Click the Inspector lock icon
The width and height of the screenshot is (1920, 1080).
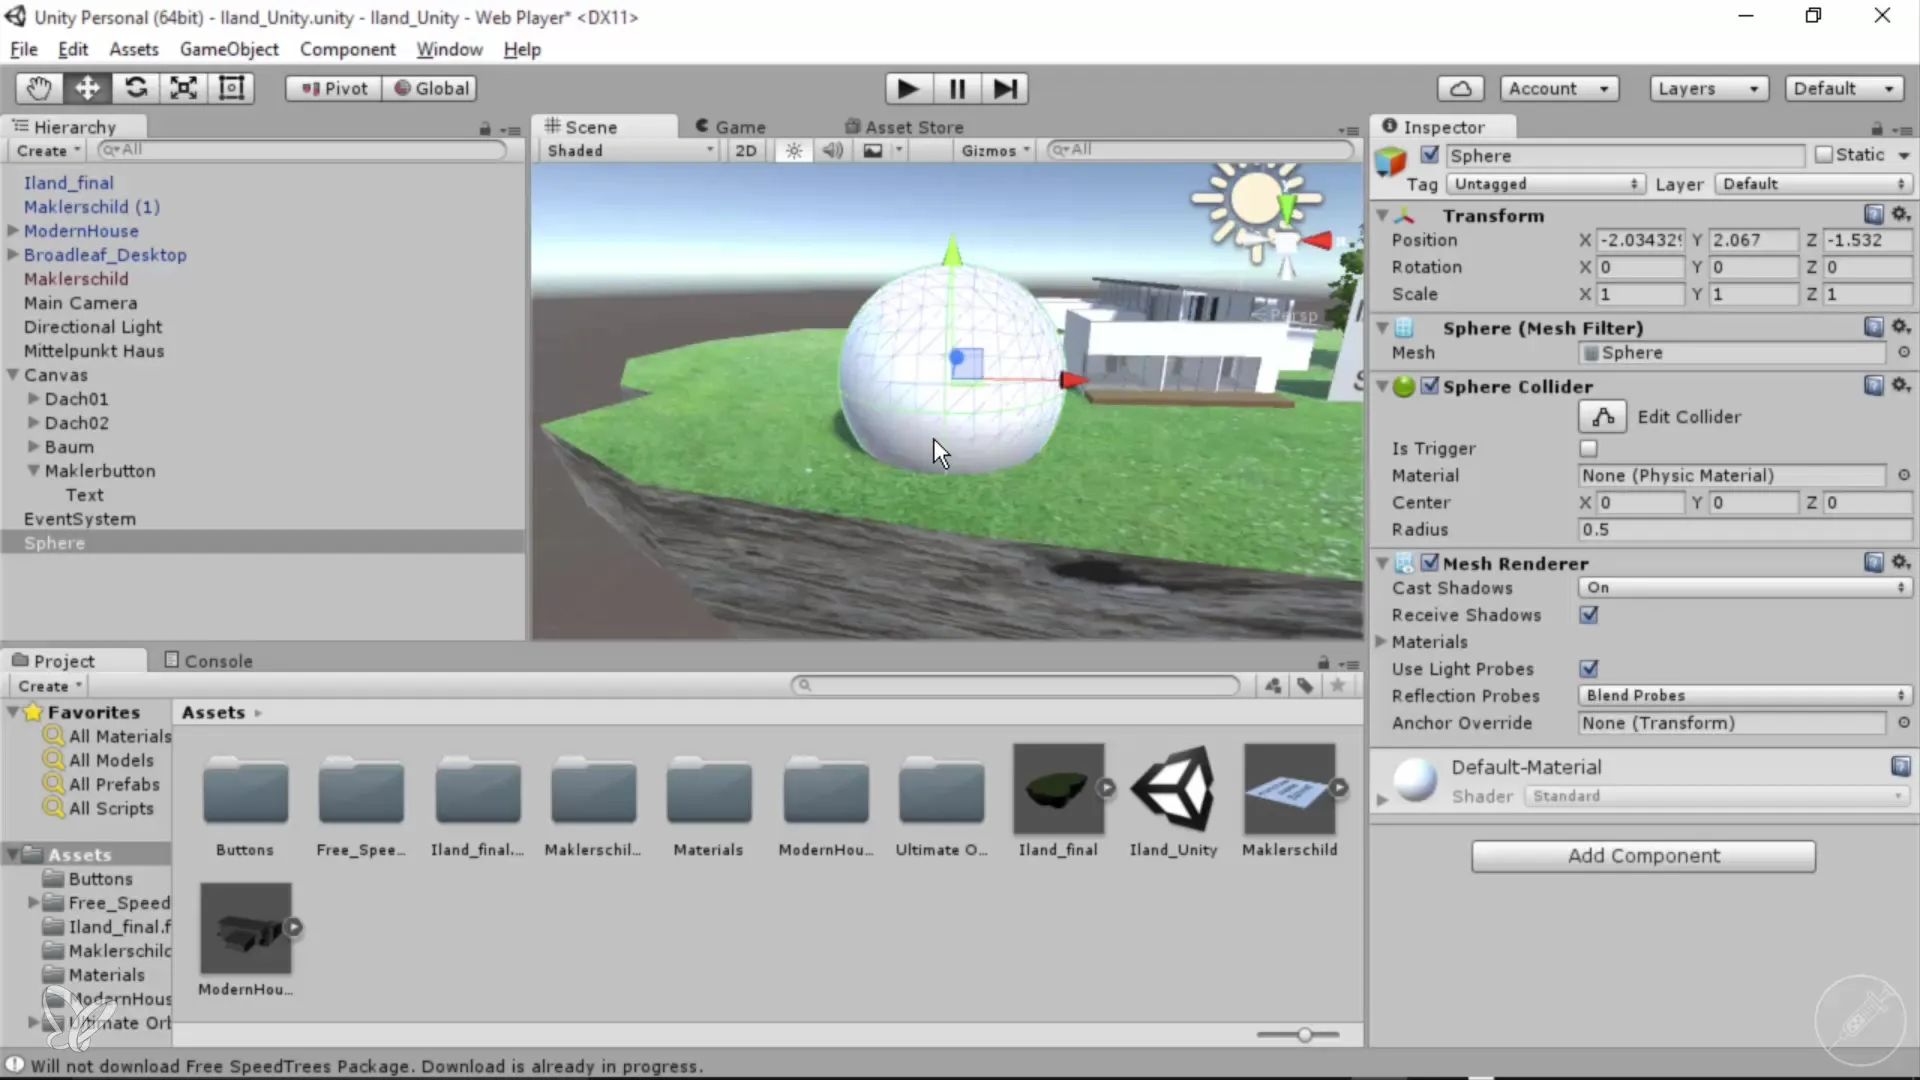coord(1877,128)
